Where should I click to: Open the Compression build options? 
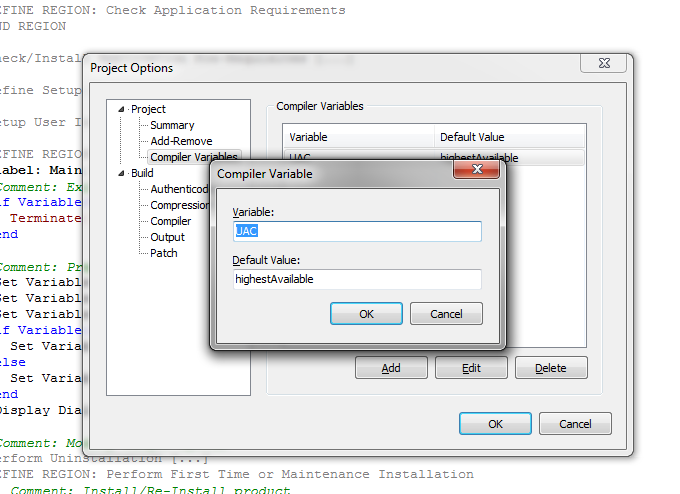coord(180,205)
